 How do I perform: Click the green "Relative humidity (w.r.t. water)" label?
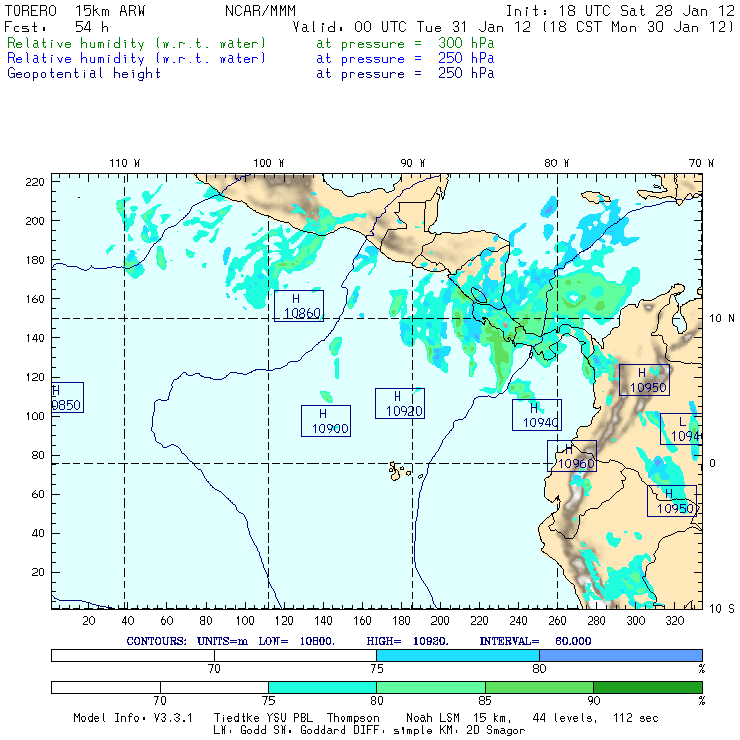click(136, 43)
